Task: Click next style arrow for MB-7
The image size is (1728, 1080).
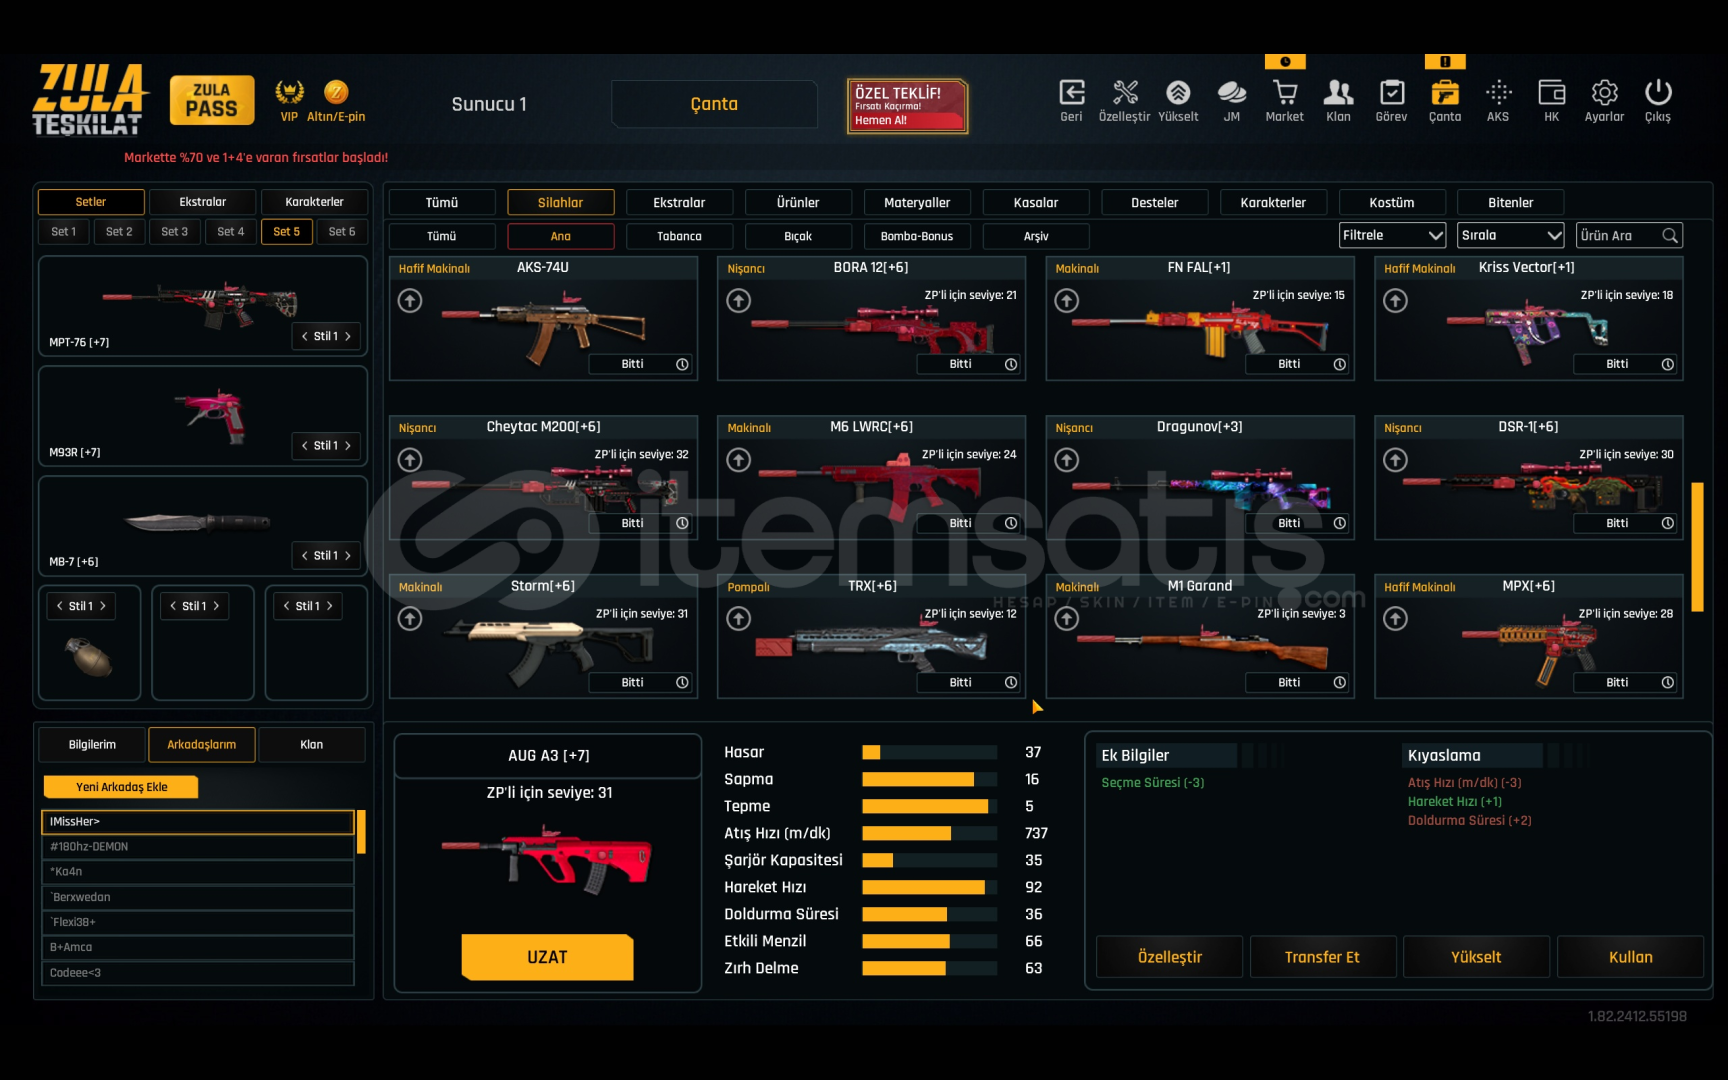Action: (x=348, y=555)
